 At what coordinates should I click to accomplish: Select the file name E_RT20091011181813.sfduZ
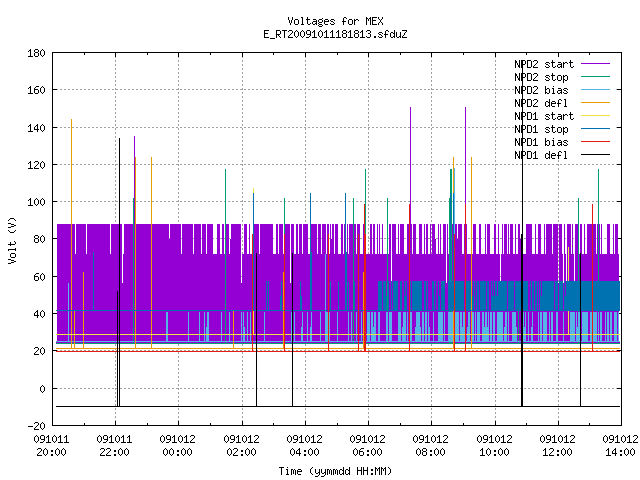335,34
